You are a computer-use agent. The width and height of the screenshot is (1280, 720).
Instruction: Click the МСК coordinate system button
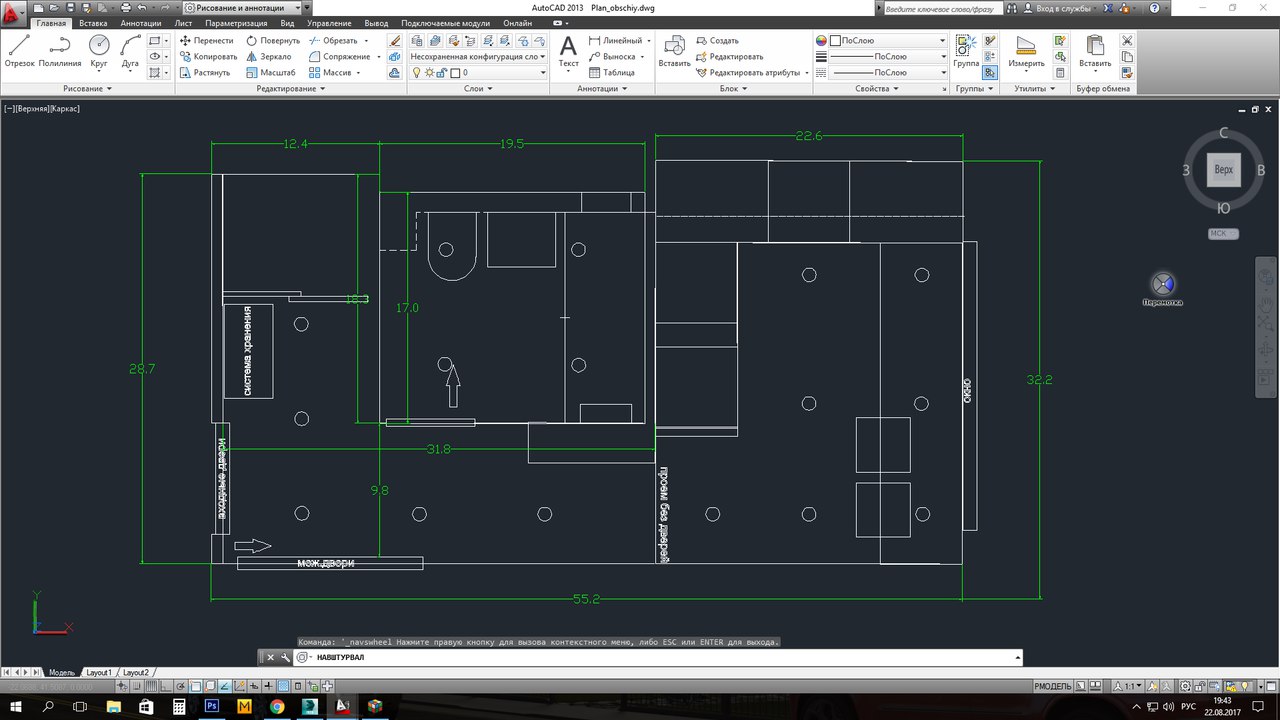click(x=1223, y=234)
